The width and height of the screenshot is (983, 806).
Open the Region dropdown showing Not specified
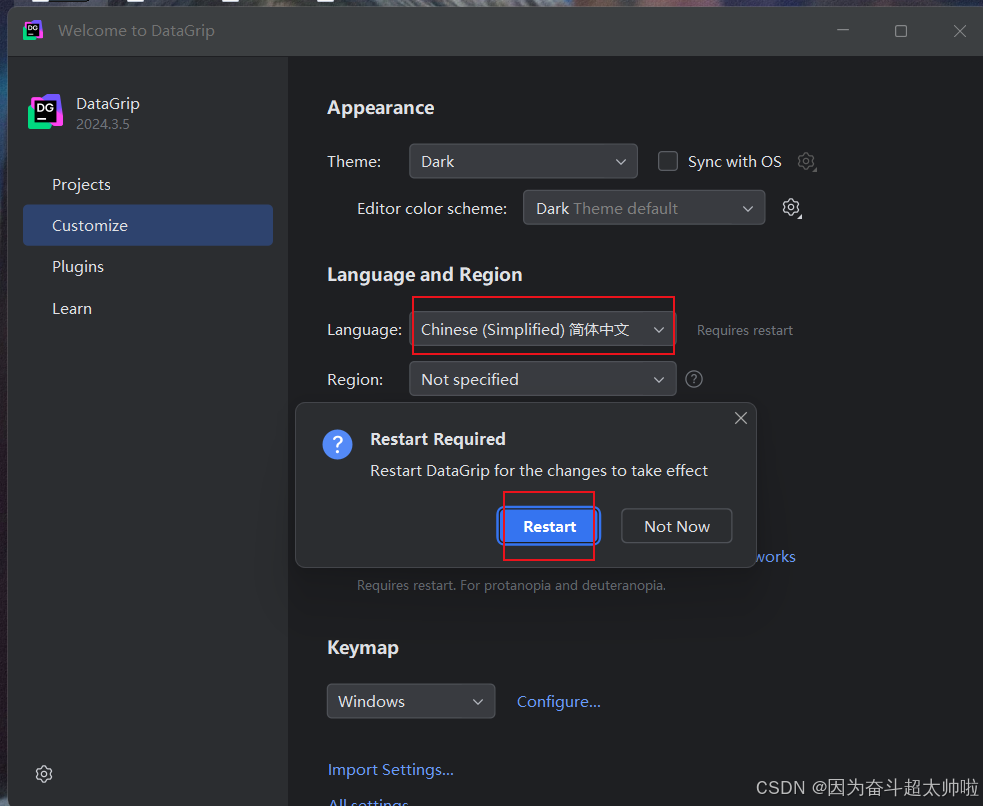coord(543,379)
